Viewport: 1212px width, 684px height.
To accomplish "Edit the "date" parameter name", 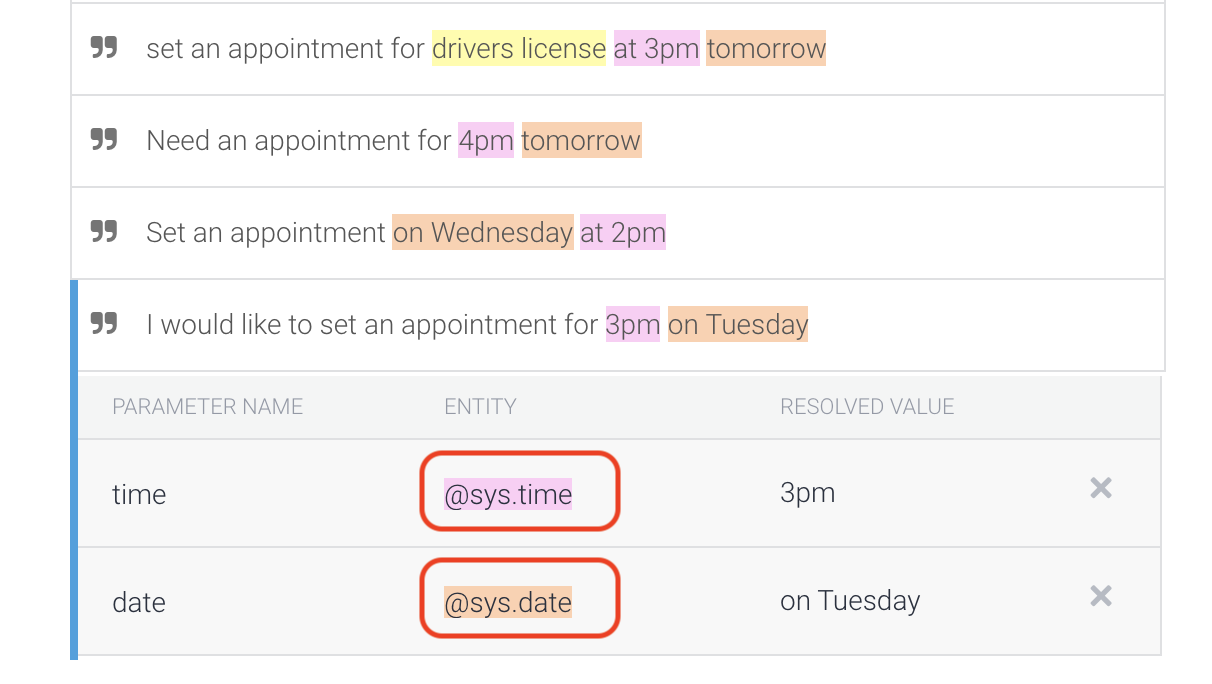I will click(139, 602).
